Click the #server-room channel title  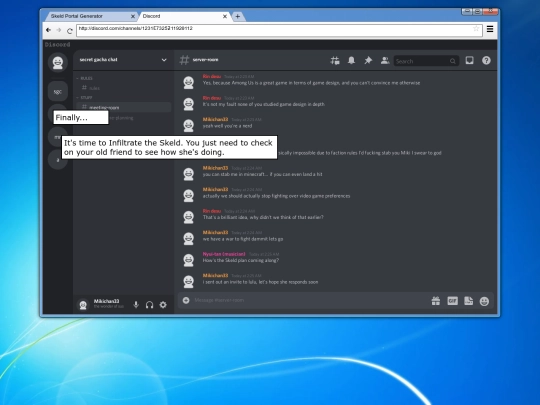[x=205, y=60]
